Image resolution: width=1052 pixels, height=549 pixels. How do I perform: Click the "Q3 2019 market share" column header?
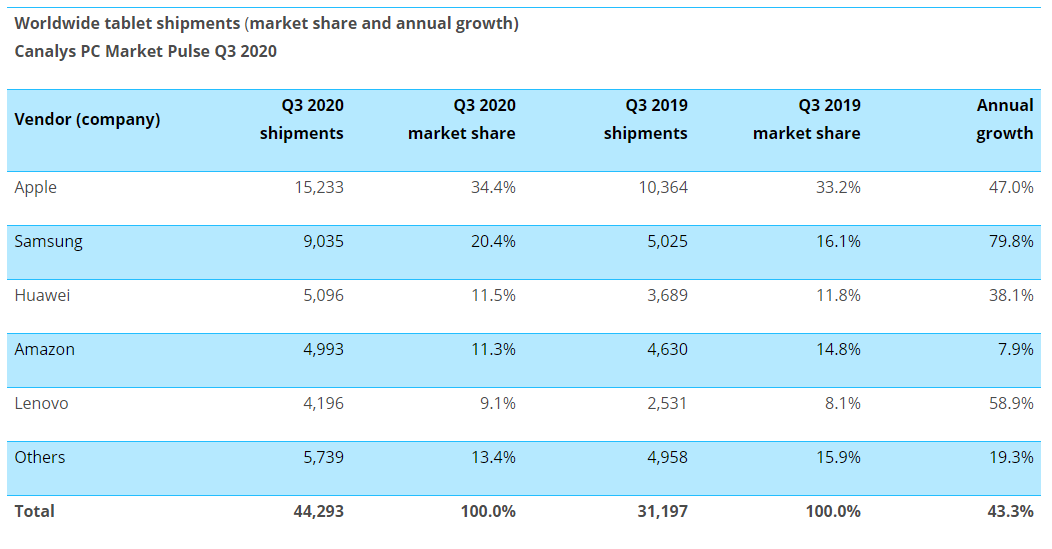pyautogui.click(x=806, y=119)
